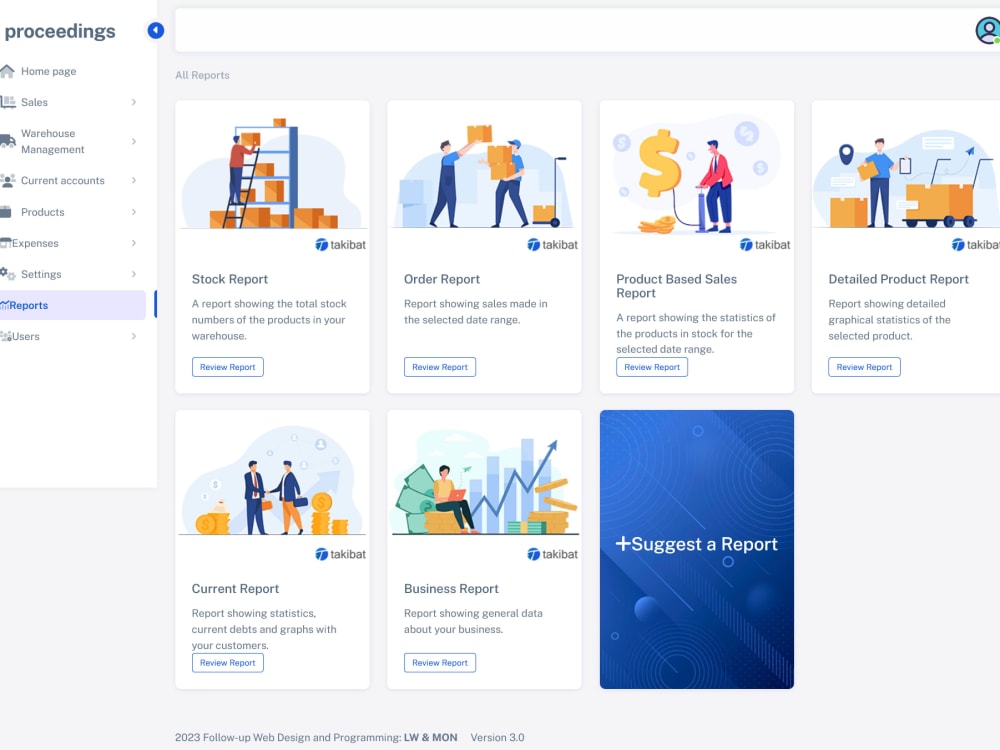The image size is (1000, 750).
Task: Click the Business Report title
Action: (451, 589)
